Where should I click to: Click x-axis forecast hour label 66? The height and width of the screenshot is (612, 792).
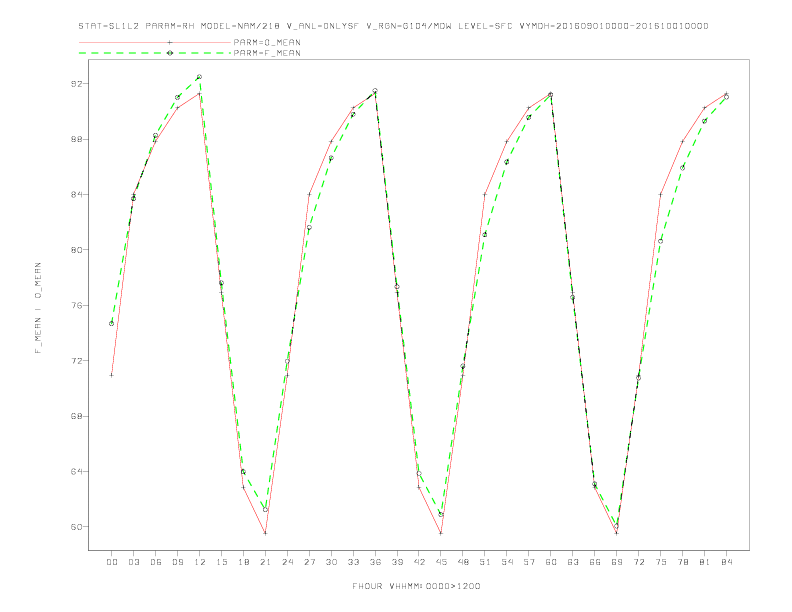tap(595, 562)
